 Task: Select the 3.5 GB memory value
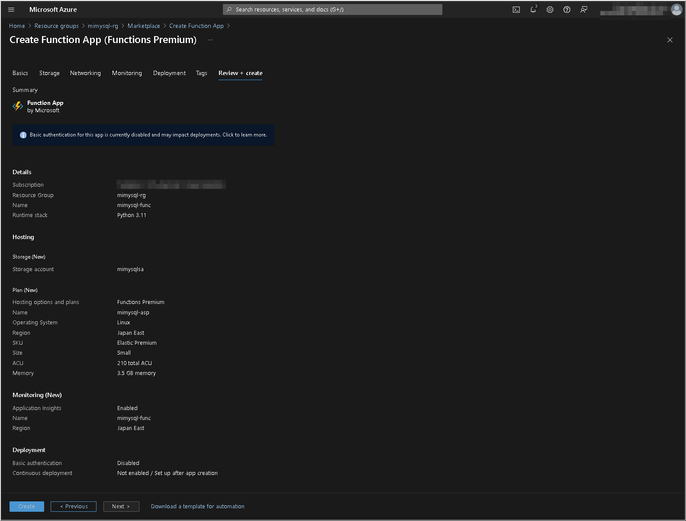136,373
